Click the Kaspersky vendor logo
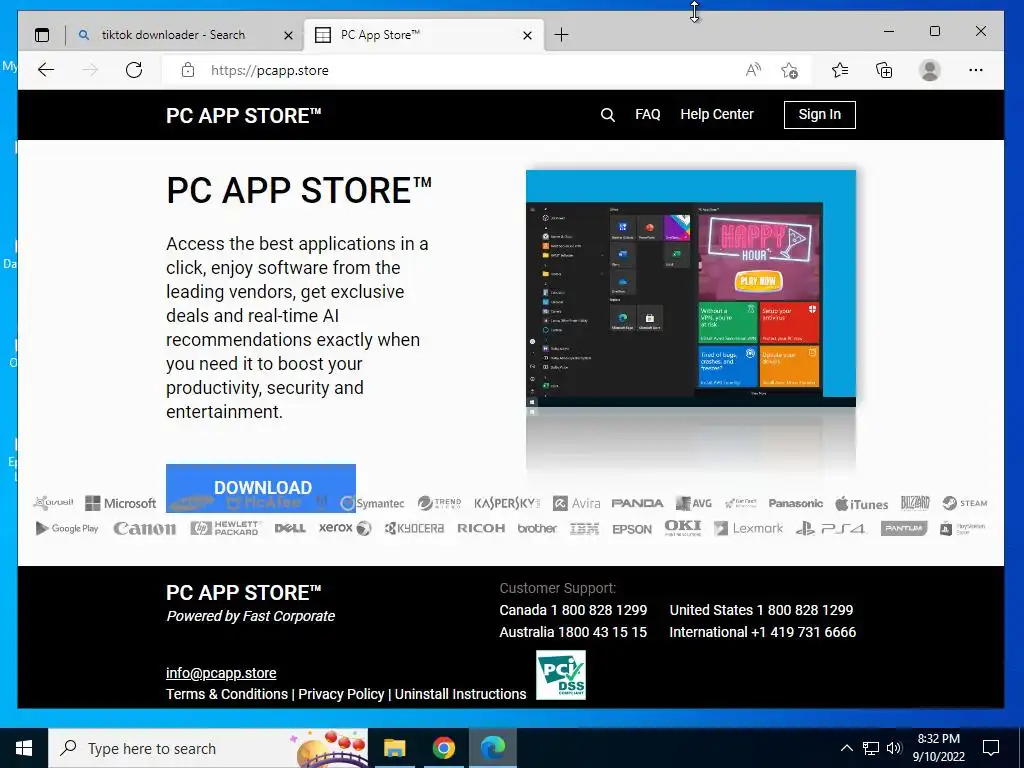The height and width of the screenshot is (768, 1024). click(x=507, y=503)
